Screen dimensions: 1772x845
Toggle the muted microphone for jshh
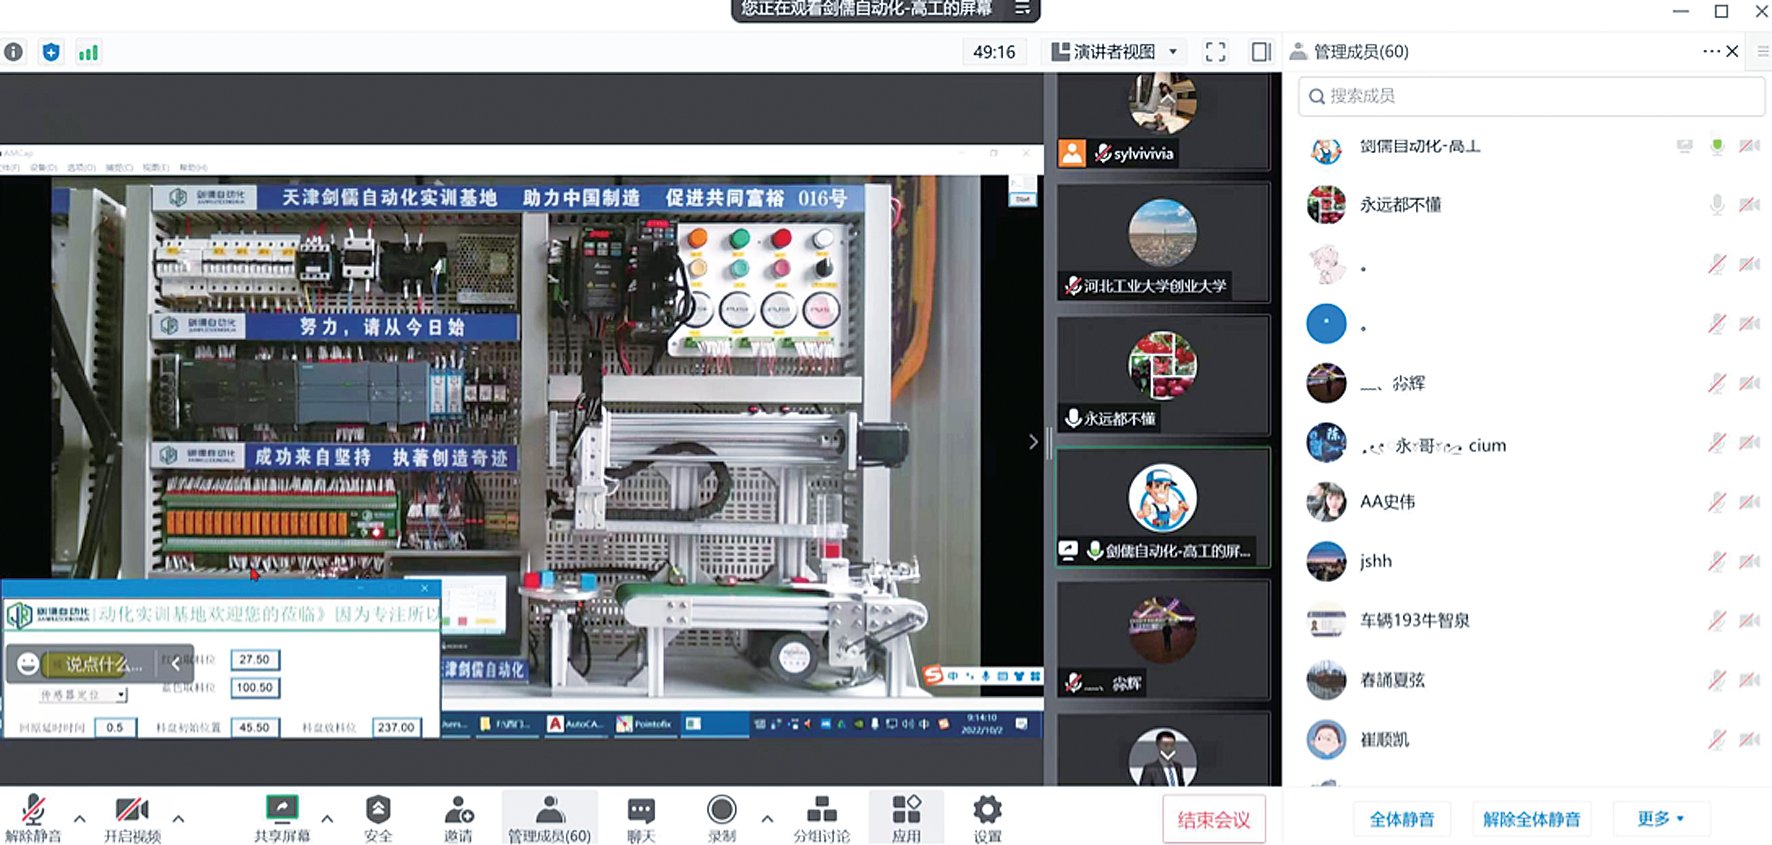[1717, 561]
